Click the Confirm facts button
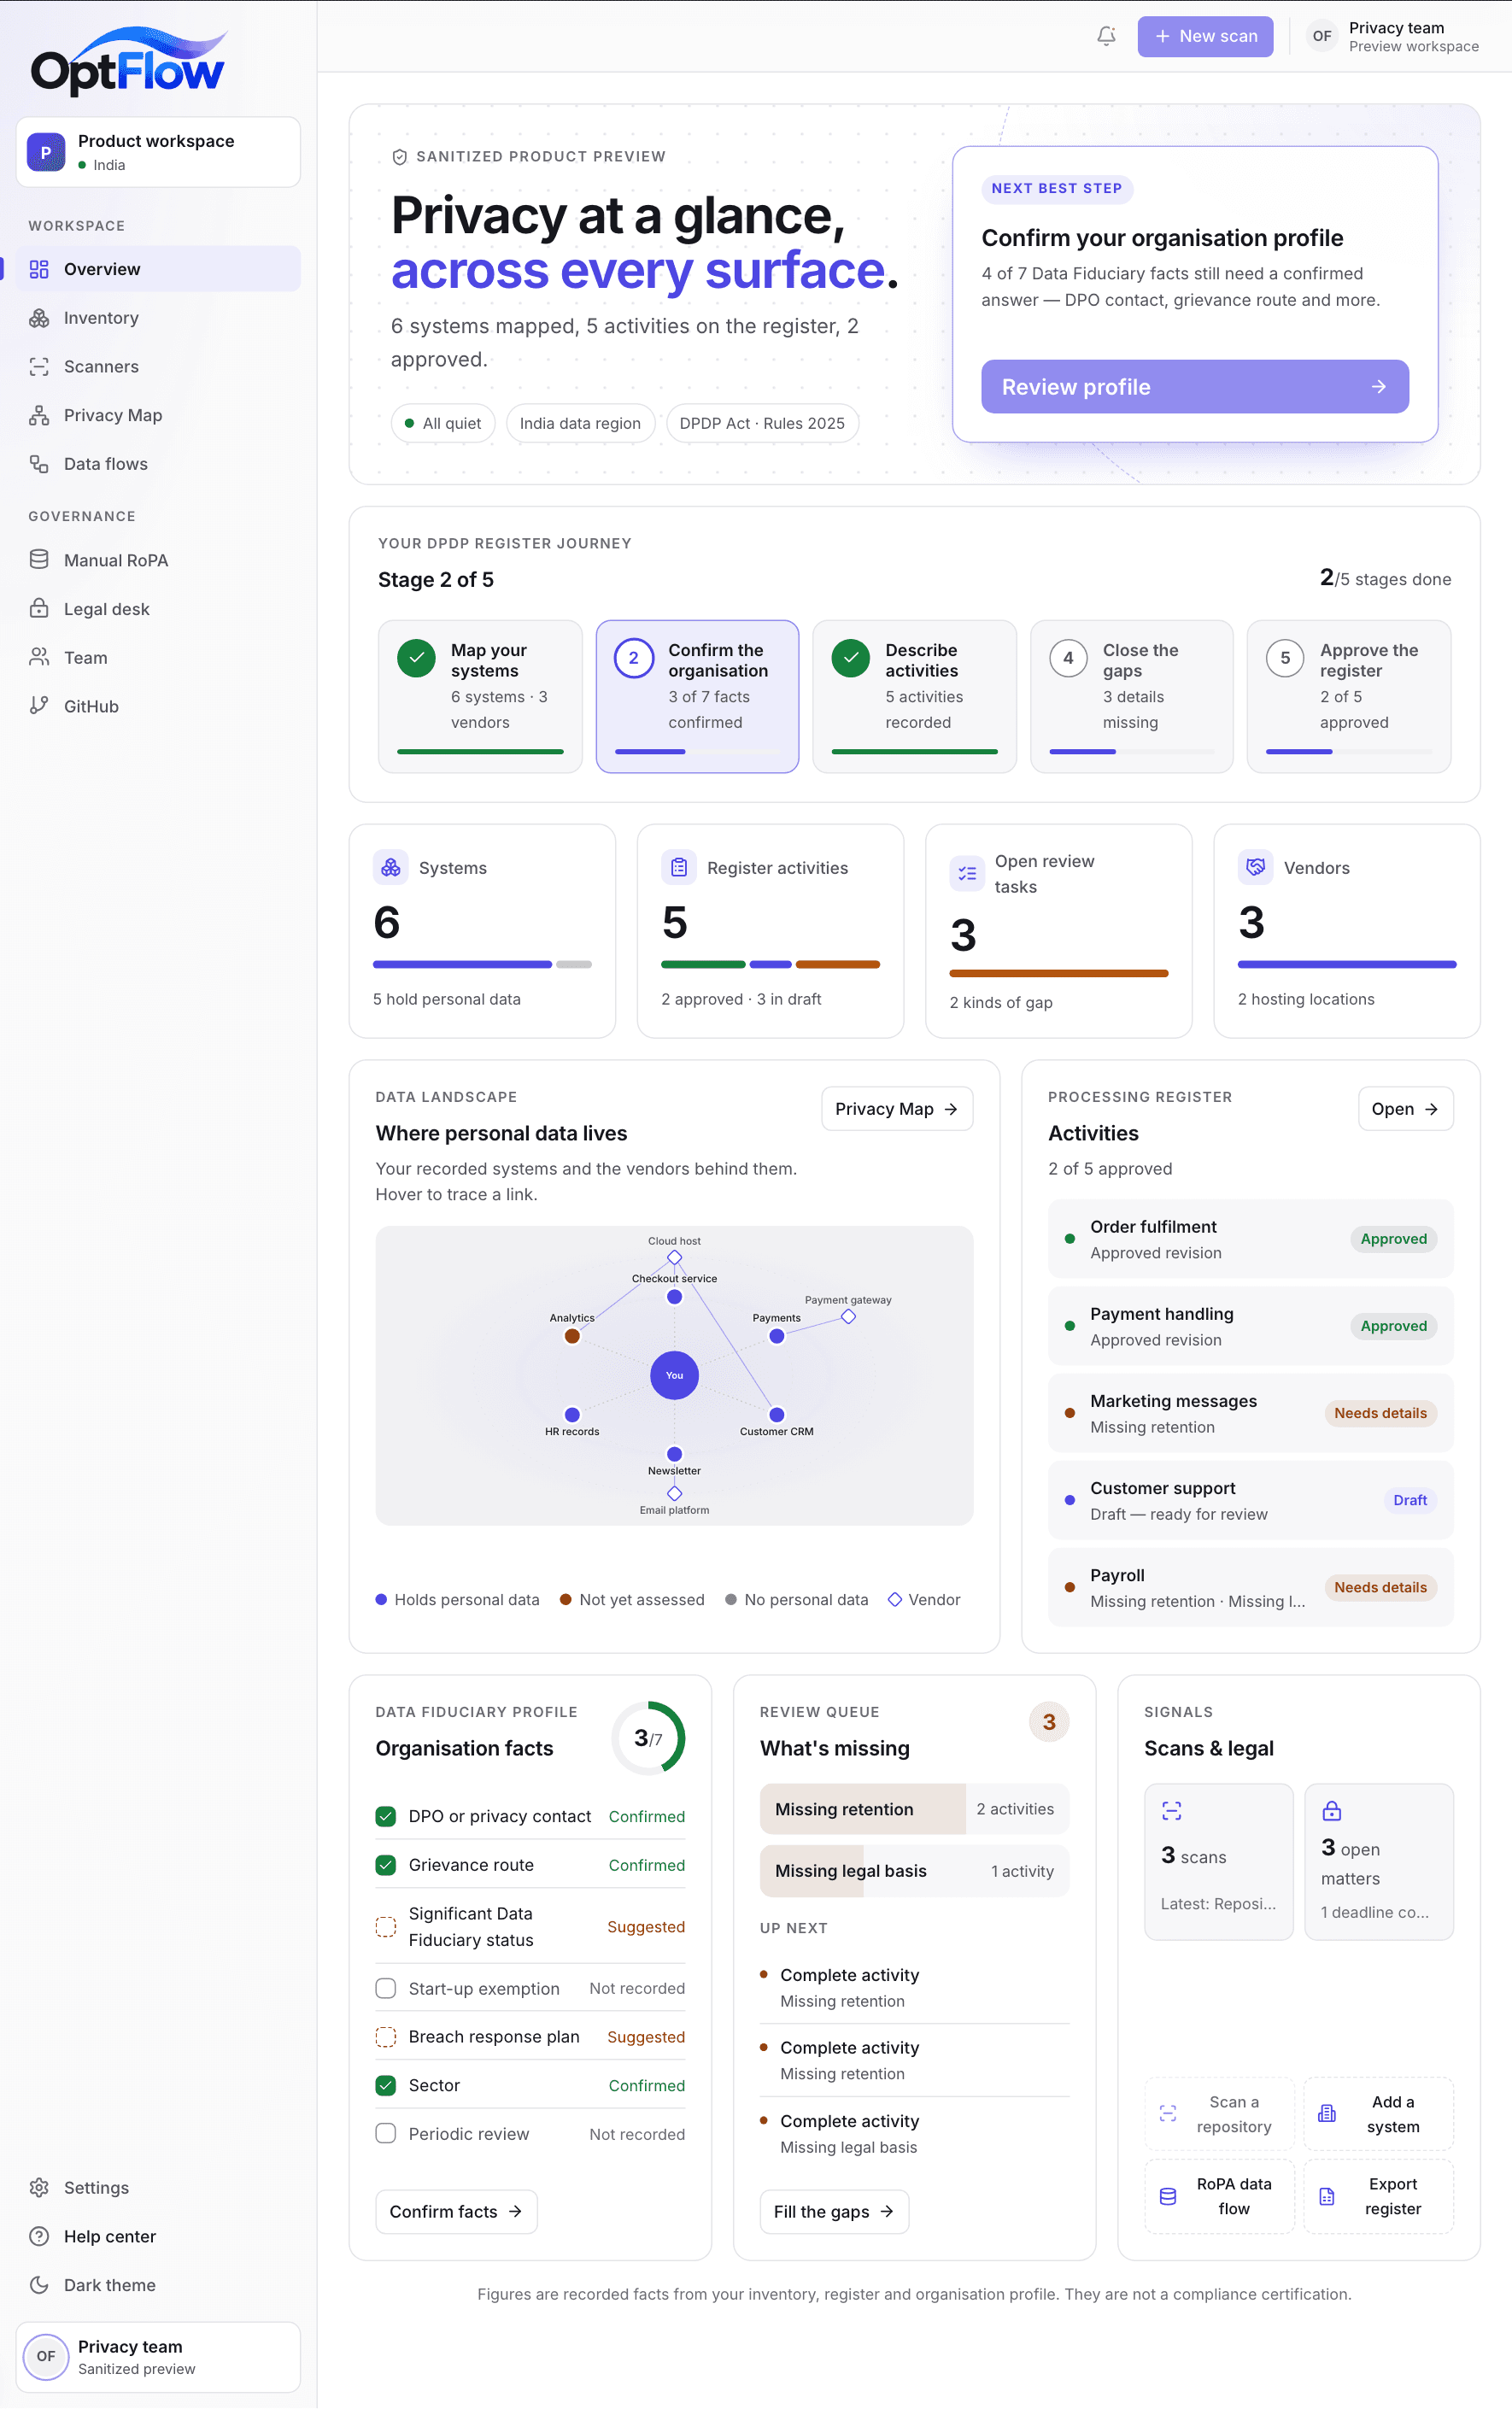Viewport: 1512px width, 2409px height. (456, 2212)
